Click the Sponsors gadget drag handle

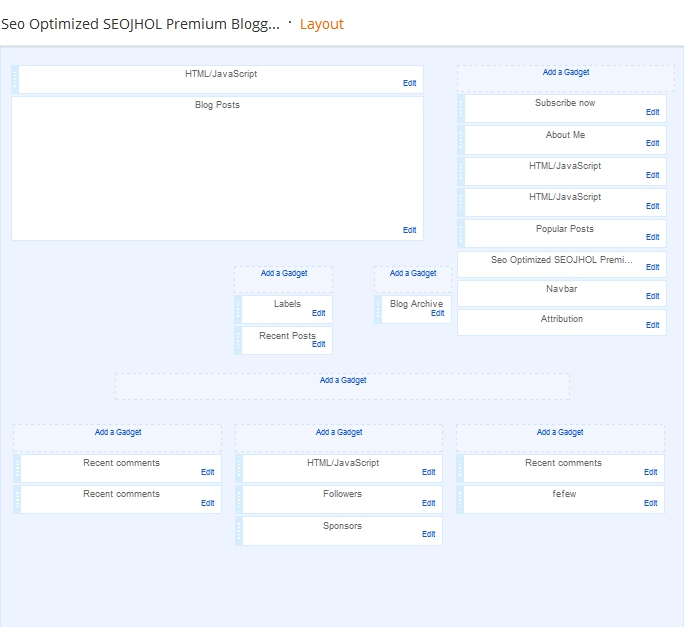(239, 531)
